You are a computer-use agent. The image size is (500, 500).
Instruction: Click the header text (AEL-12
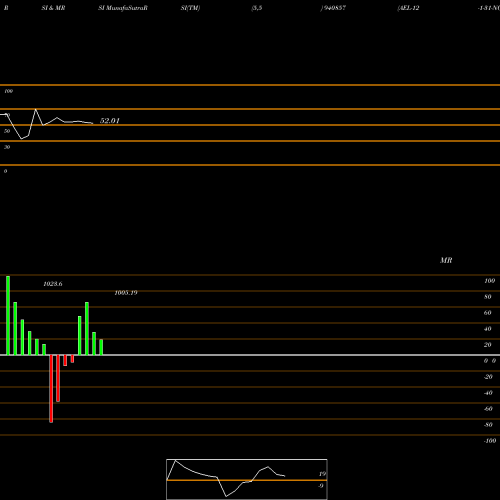click(x=408, y=8)
